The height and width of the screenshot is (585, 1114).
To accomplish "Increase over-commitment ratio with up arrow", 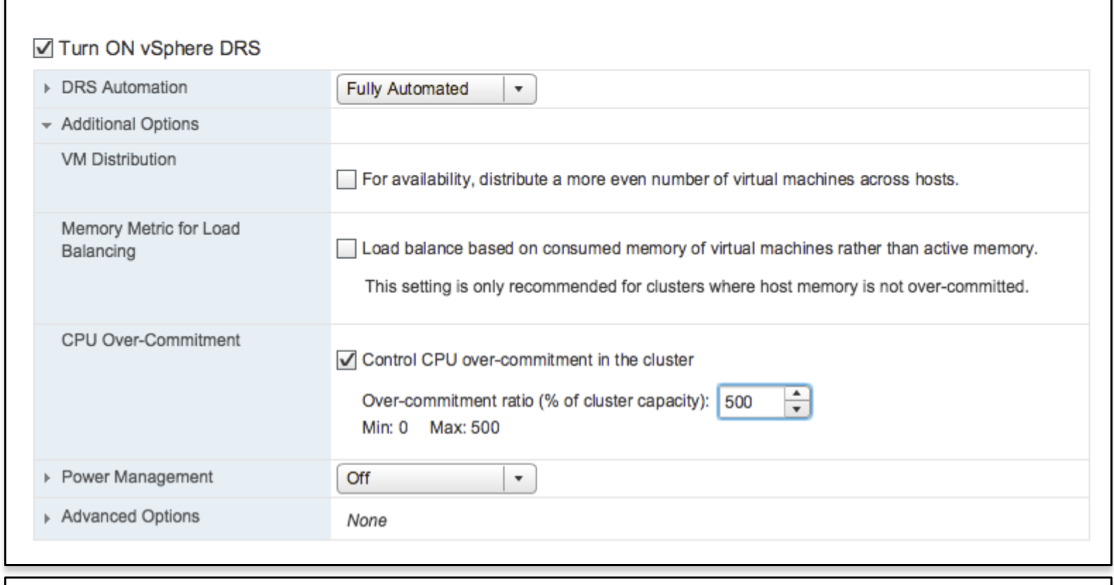I will click(797, 394).
